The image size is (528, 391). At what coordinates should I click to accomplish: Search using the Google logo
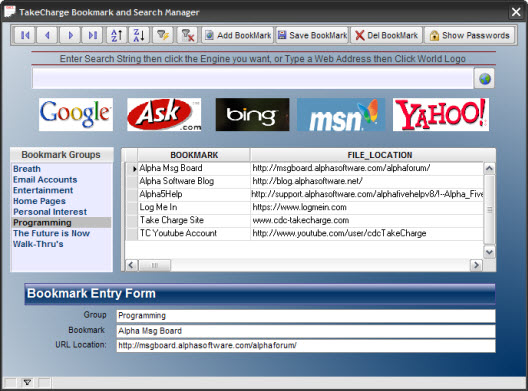[76, 115]
